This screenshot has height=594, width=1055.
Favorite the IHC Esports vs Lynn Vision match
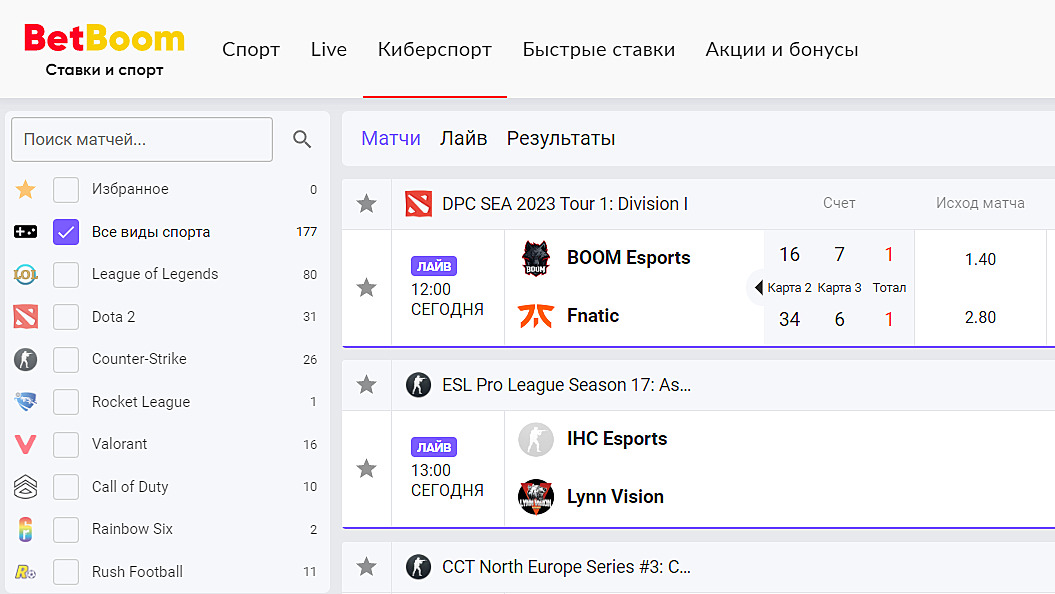pos(367,468)
